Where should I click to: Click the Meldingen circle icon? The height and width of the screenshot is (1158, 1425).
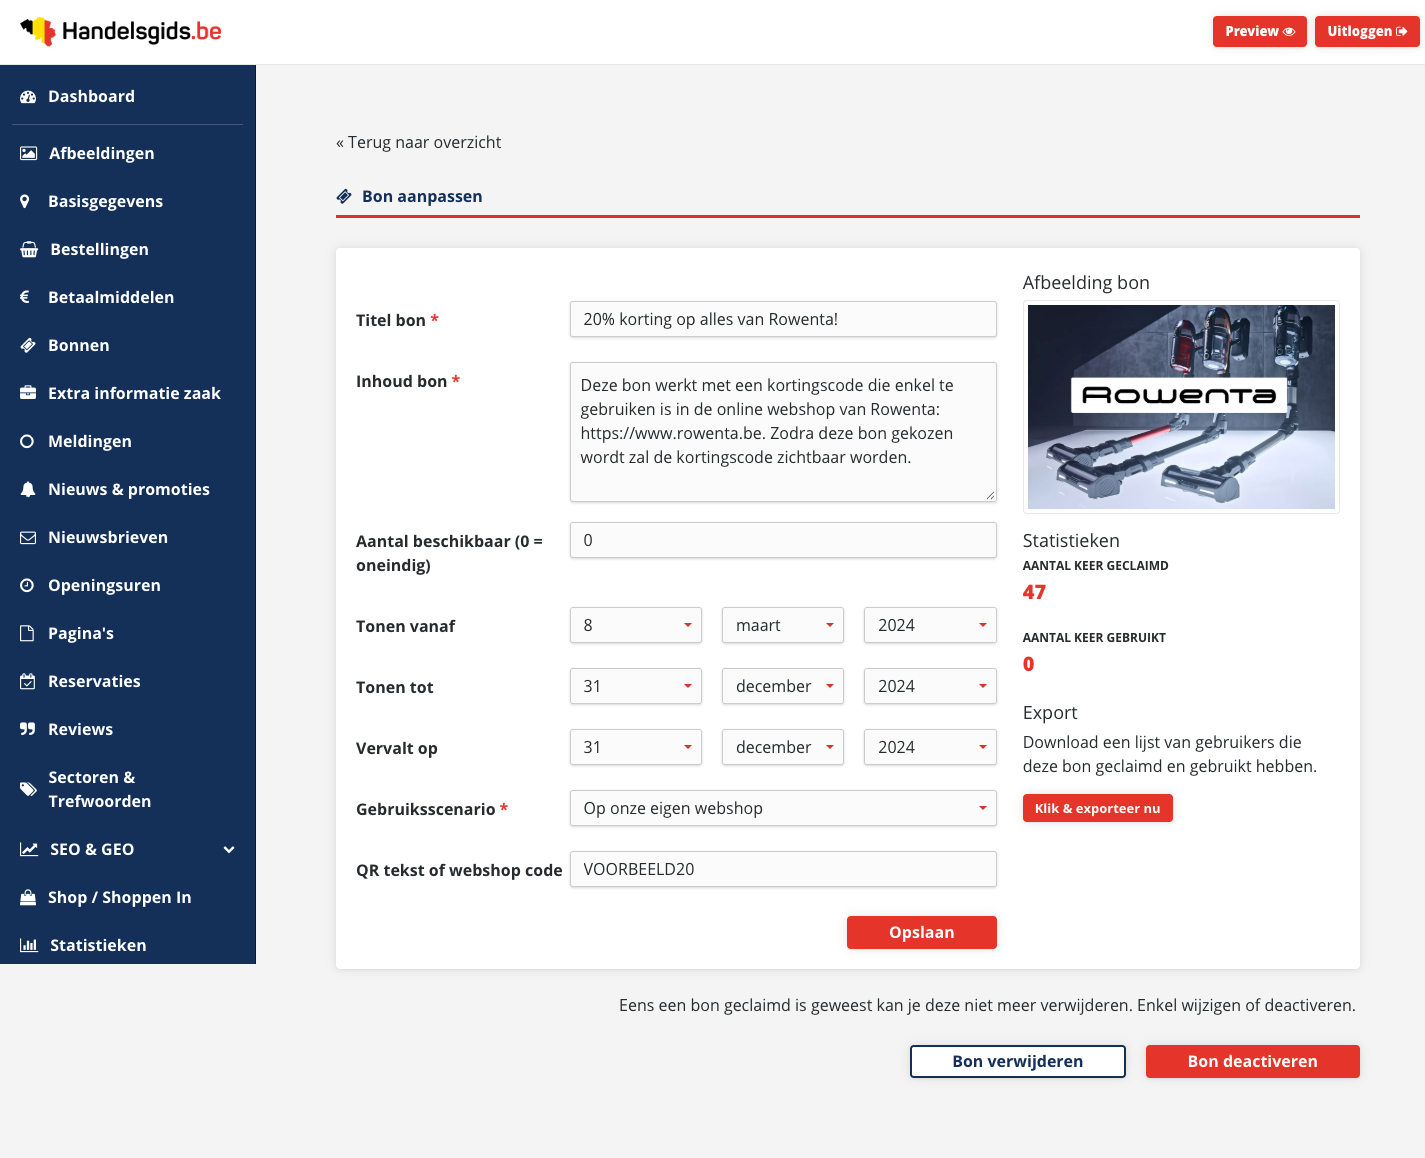pos(27,441)
